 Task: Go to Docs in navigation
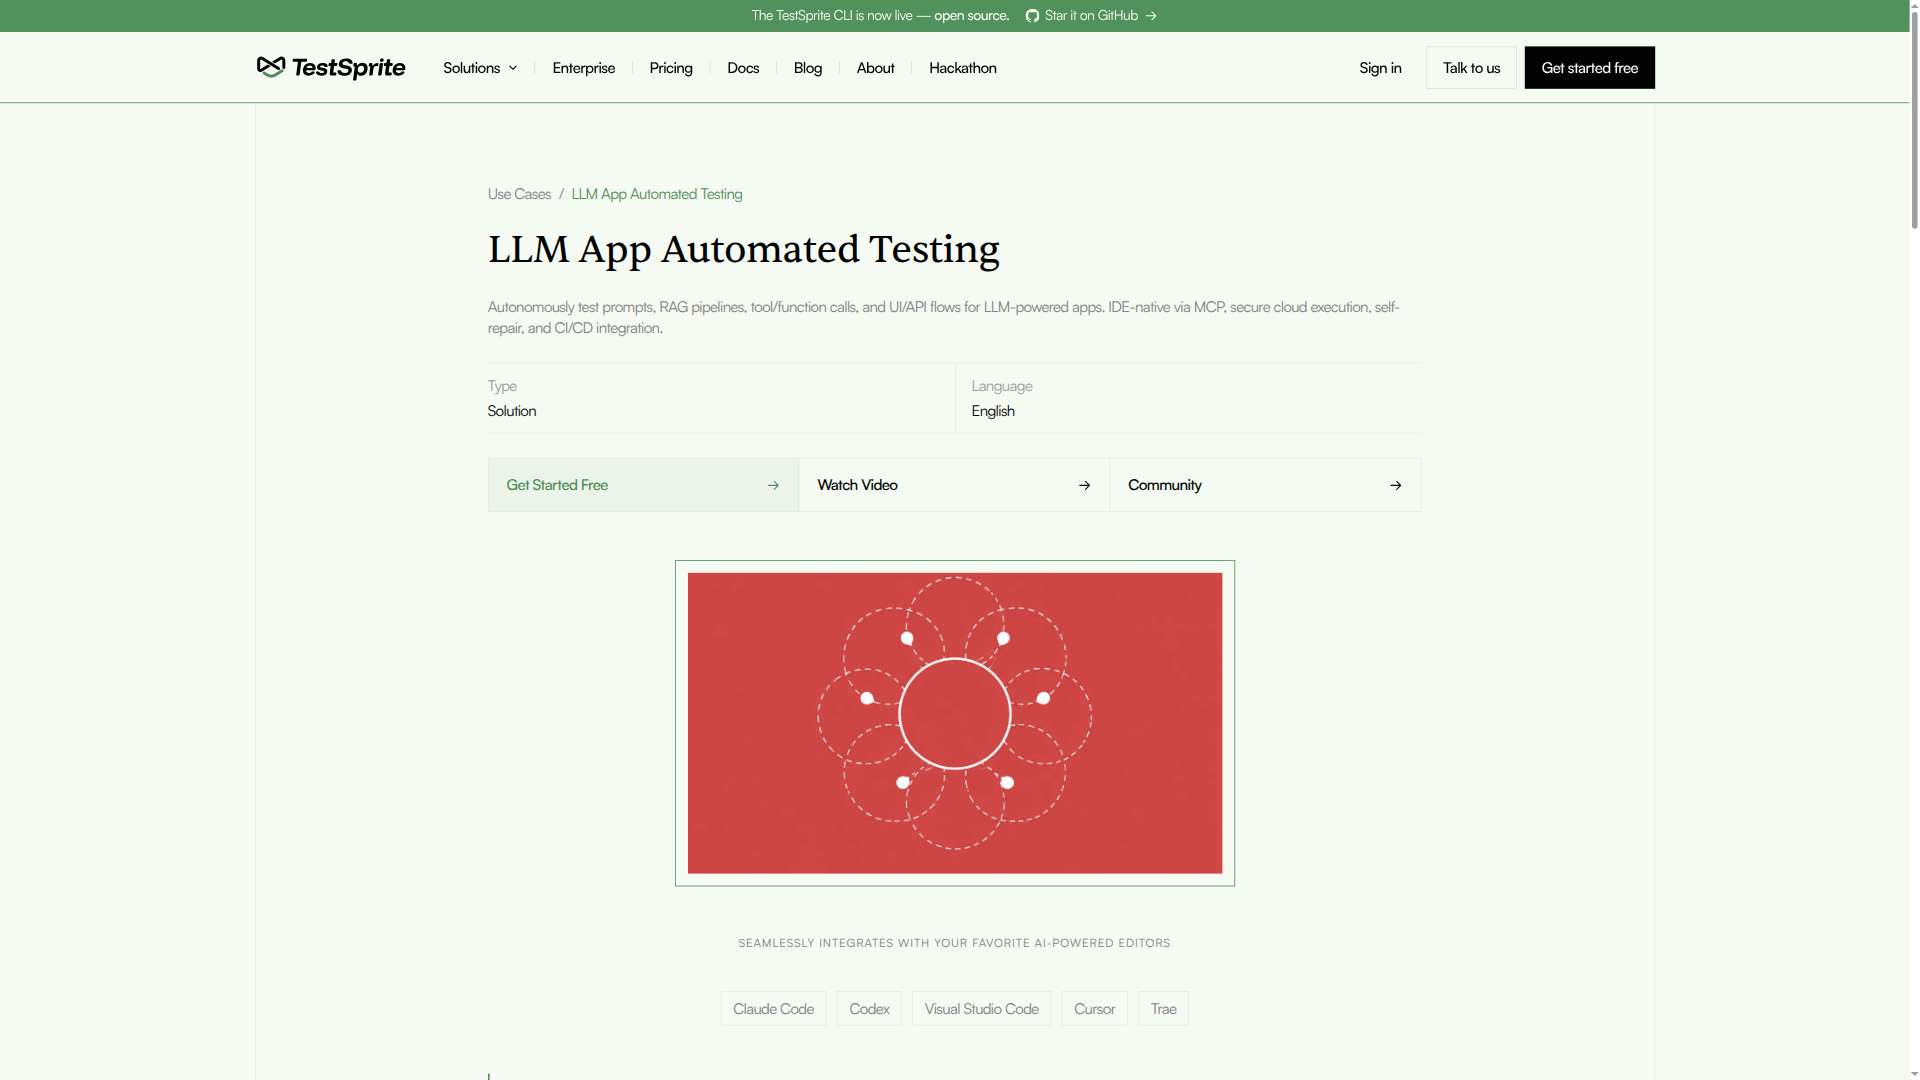point(743,68)
